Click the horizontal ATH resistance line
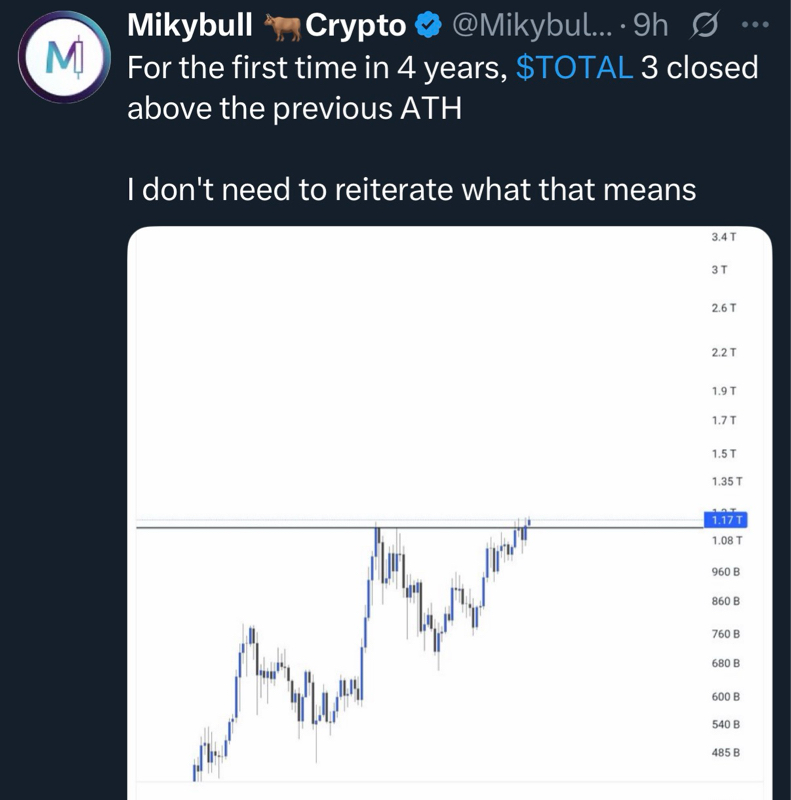 pos(250,526)
